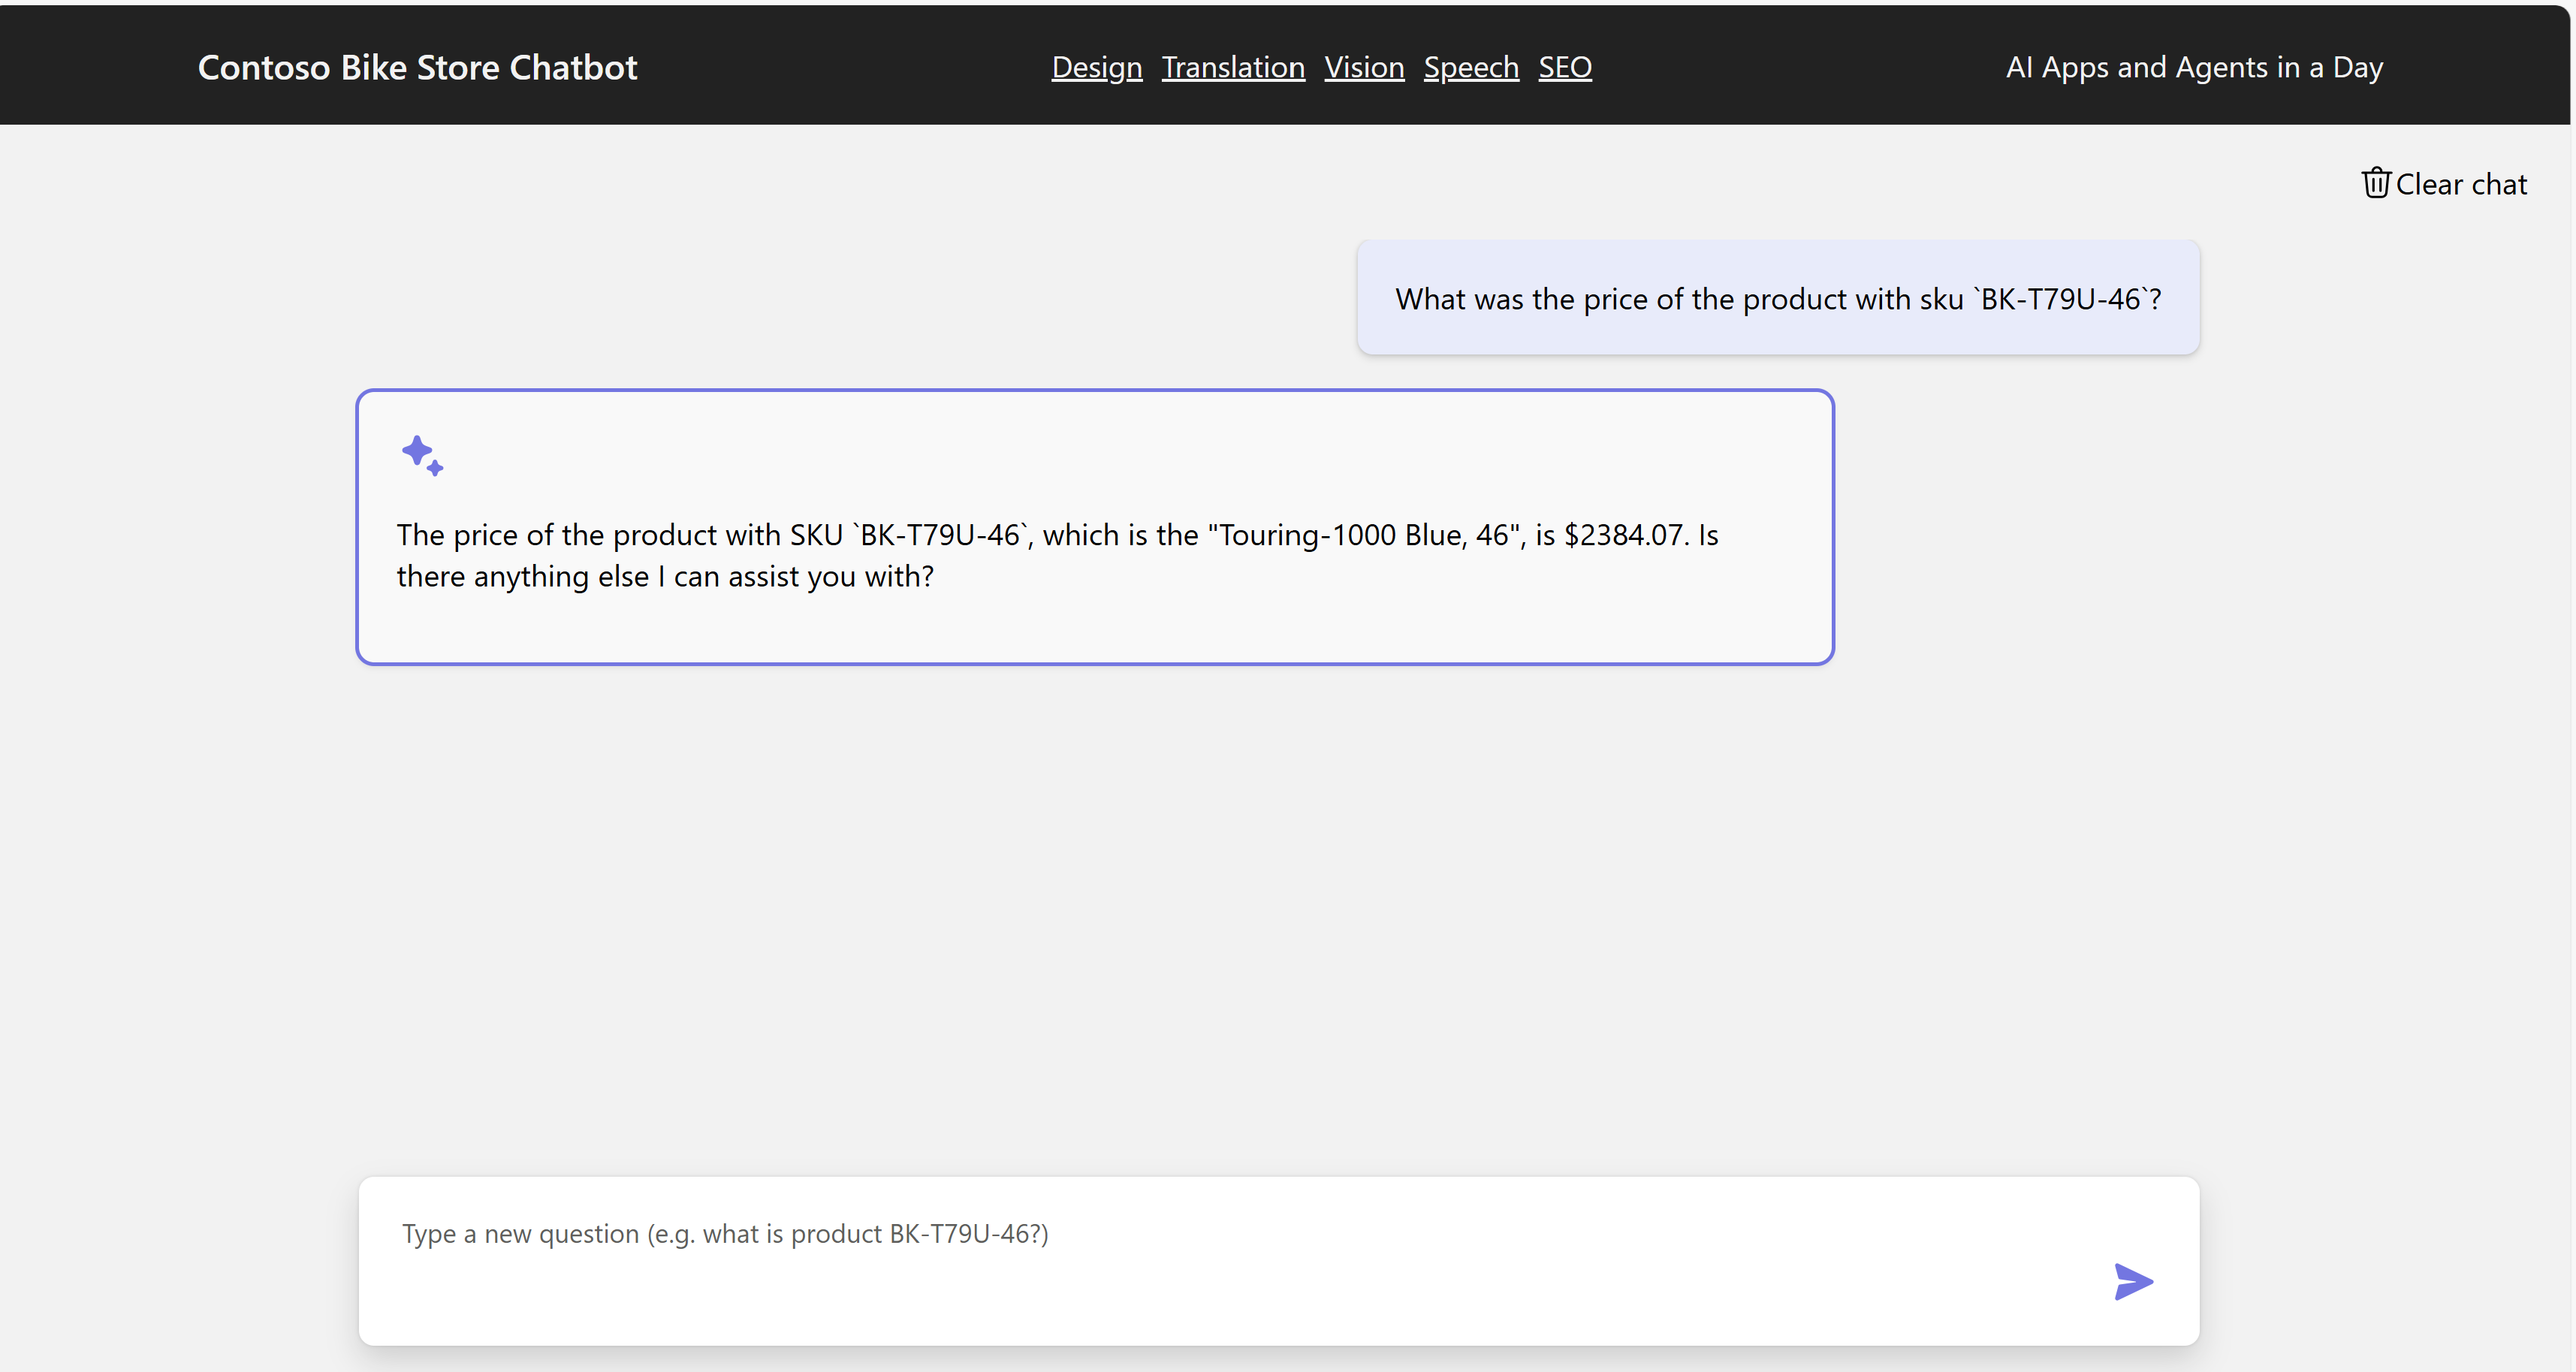Open the Vision page
Image resolution: width=2576 pixels, height=1372 pixels.
(1364, 67)
